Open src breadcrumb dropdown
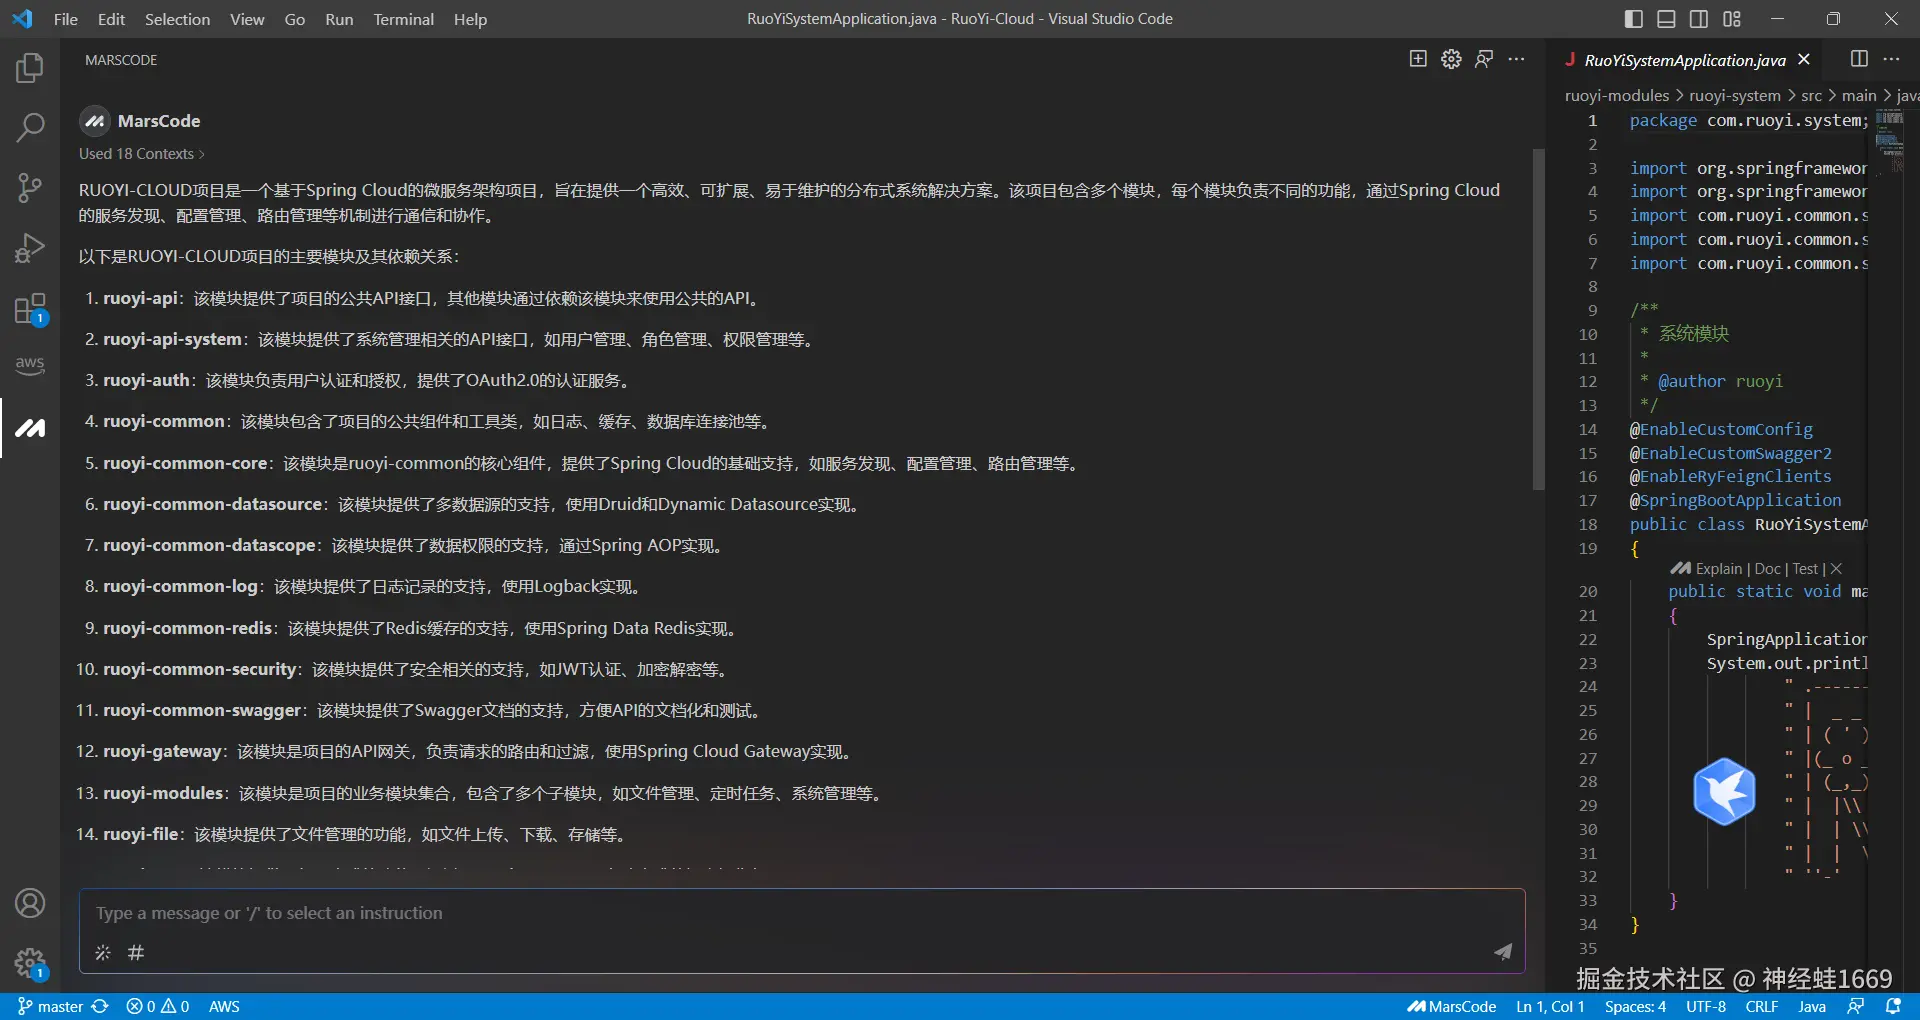This screenshot has height=1020, width=1920. tap(1811, 95)
